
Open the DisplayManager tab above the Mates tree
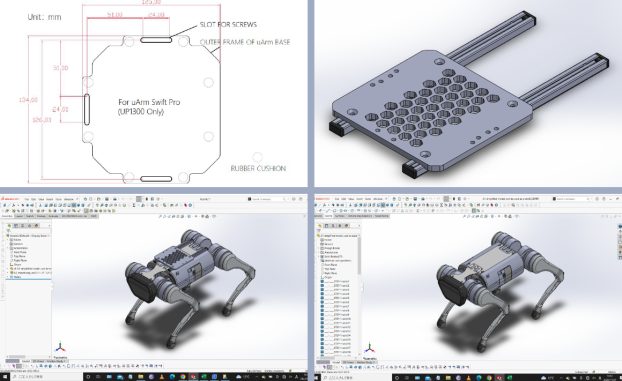[x=36, y=225]
